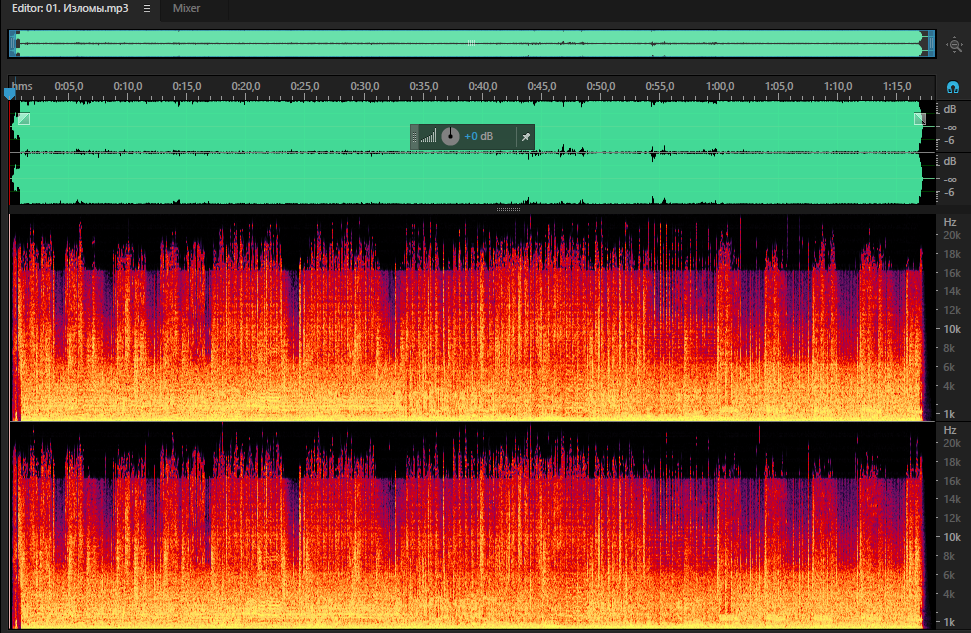Viewport: 971px width, 633px height.
Task: Click the 0:55,0 ruler mark
Action: click(660, 86)
